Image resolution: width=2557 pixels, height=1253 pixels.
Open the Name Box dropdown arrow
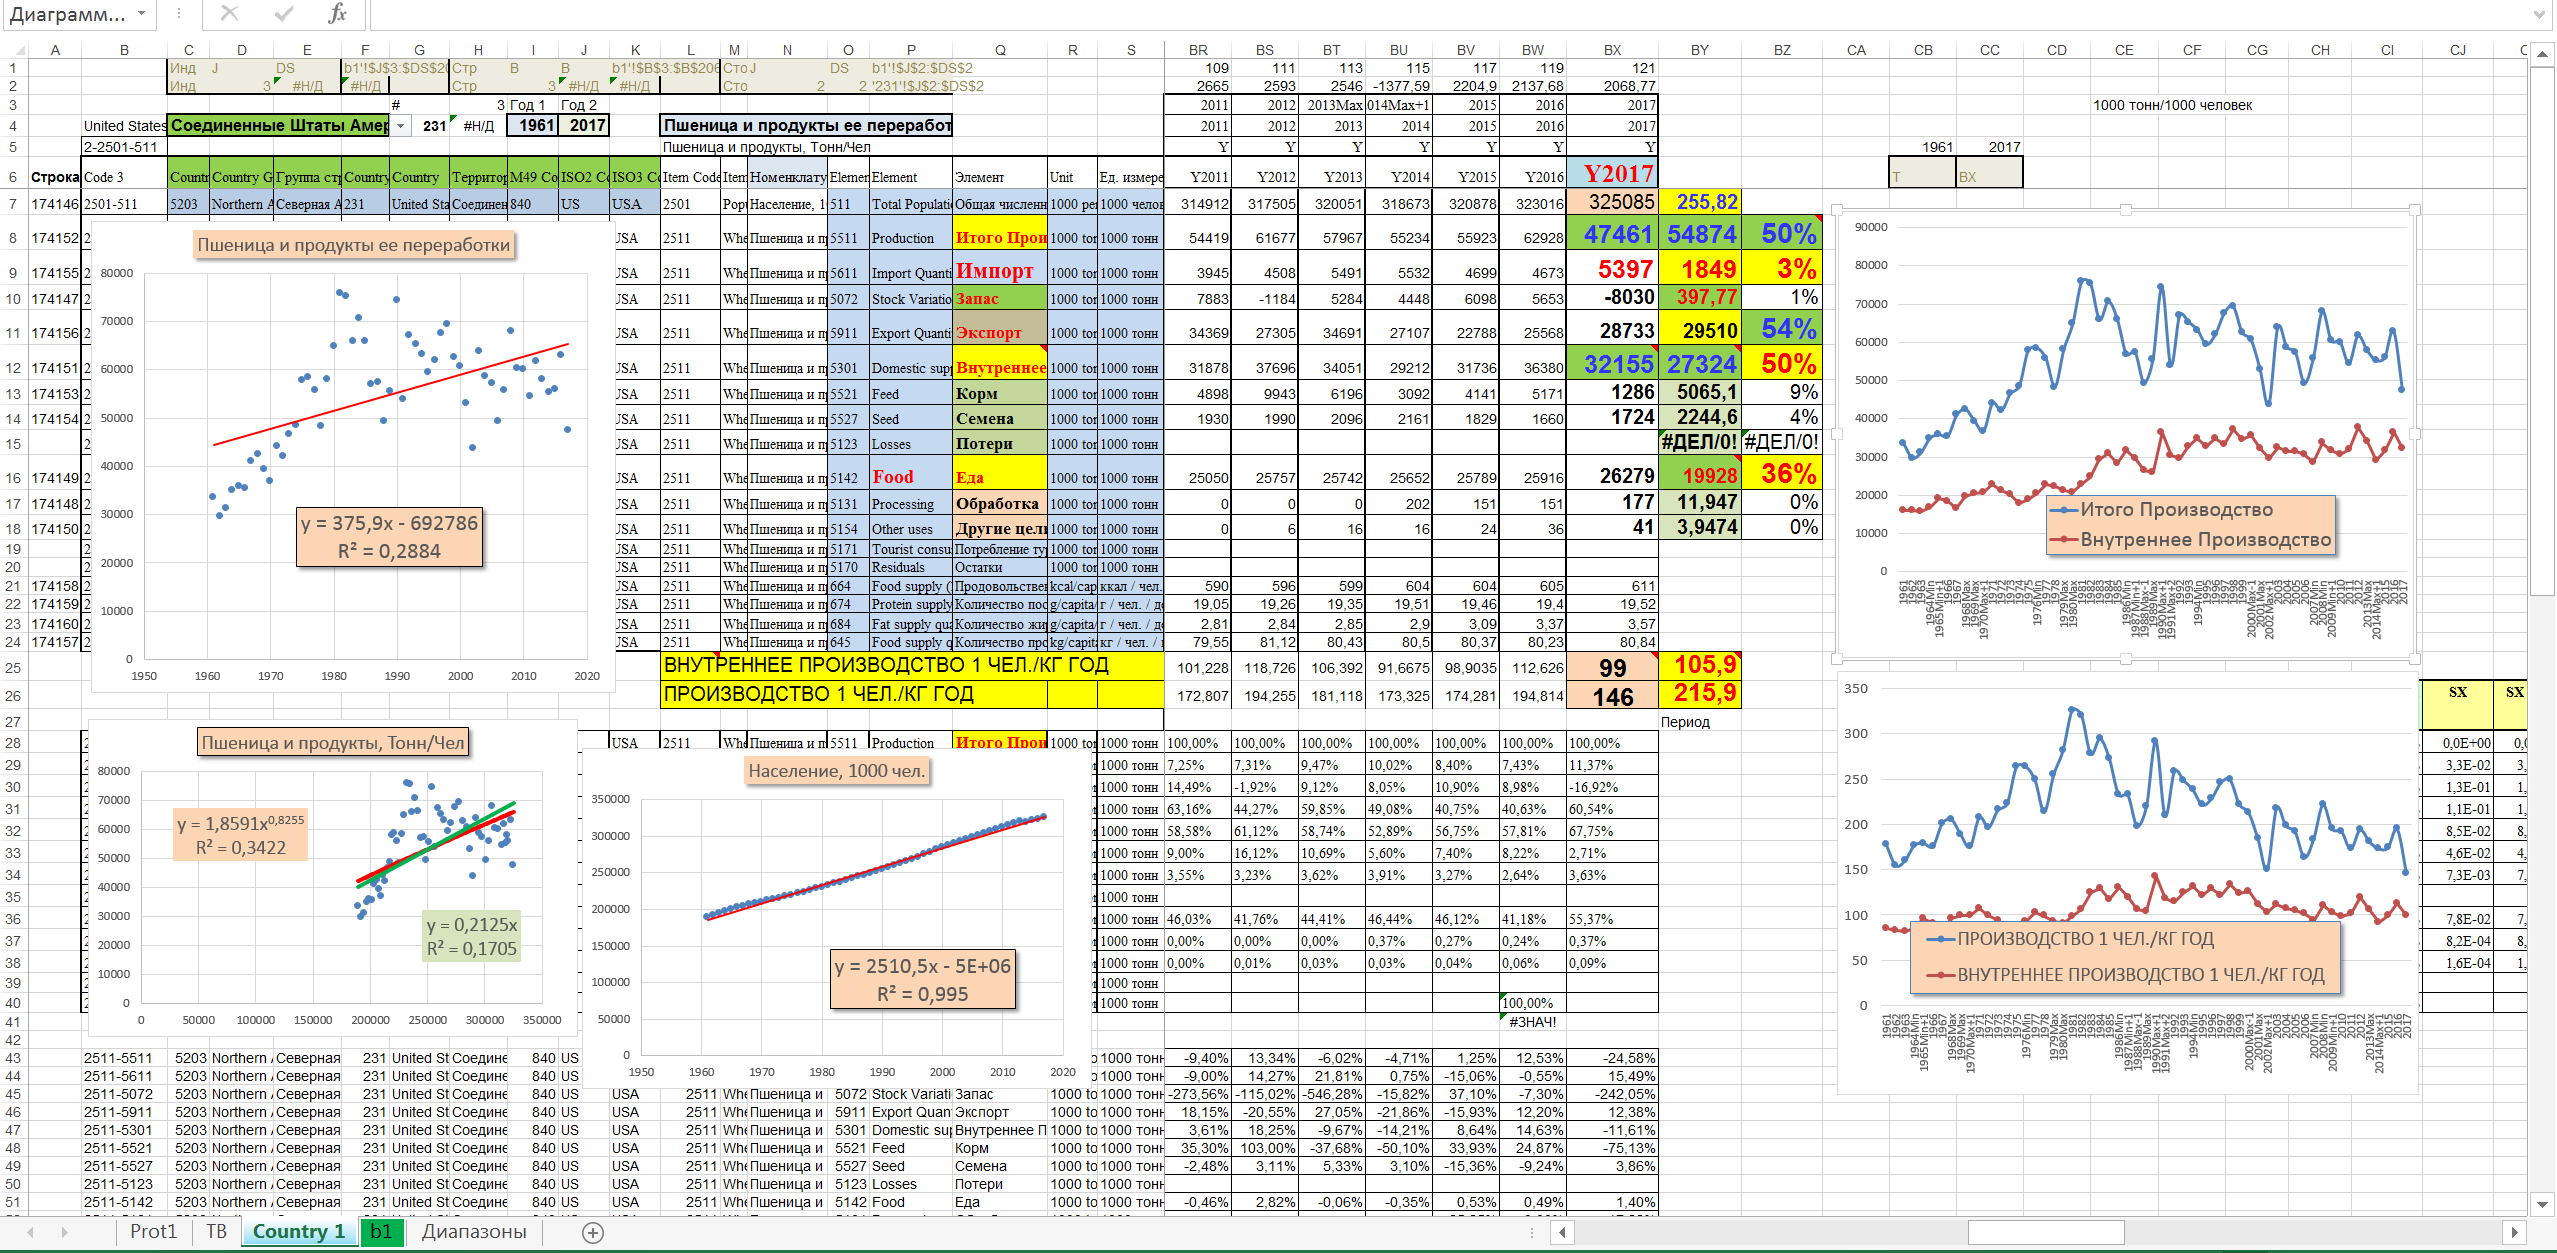click(141, 14)
